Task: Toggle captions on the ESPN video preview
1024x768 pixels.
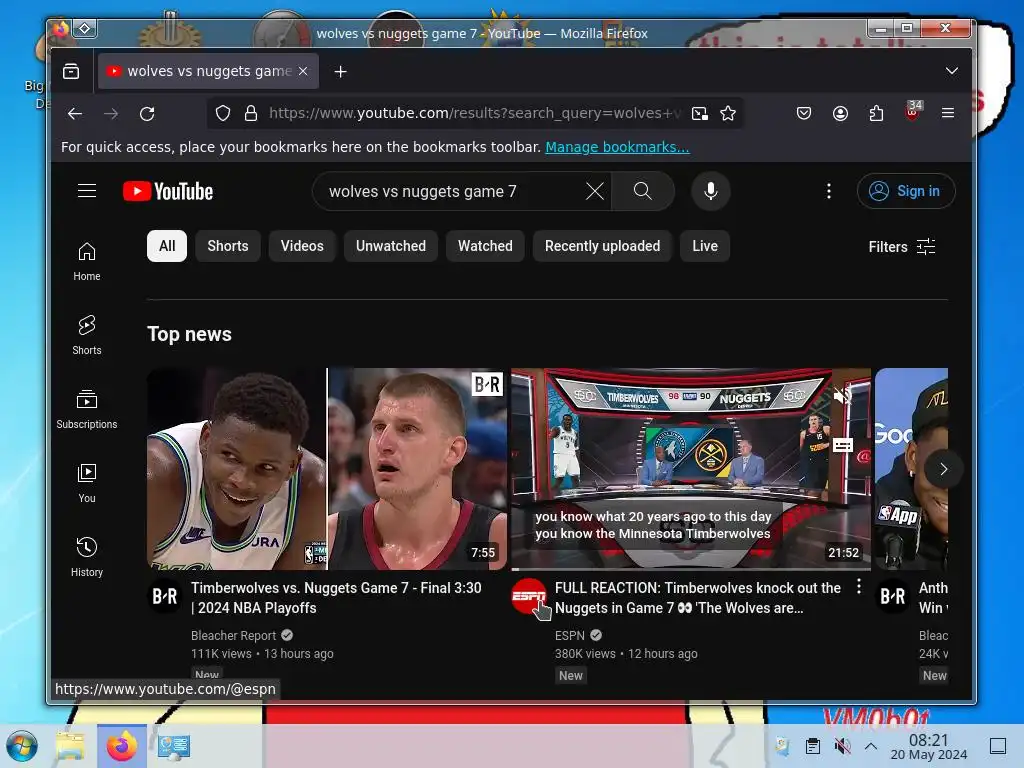Action: (842, 445)
